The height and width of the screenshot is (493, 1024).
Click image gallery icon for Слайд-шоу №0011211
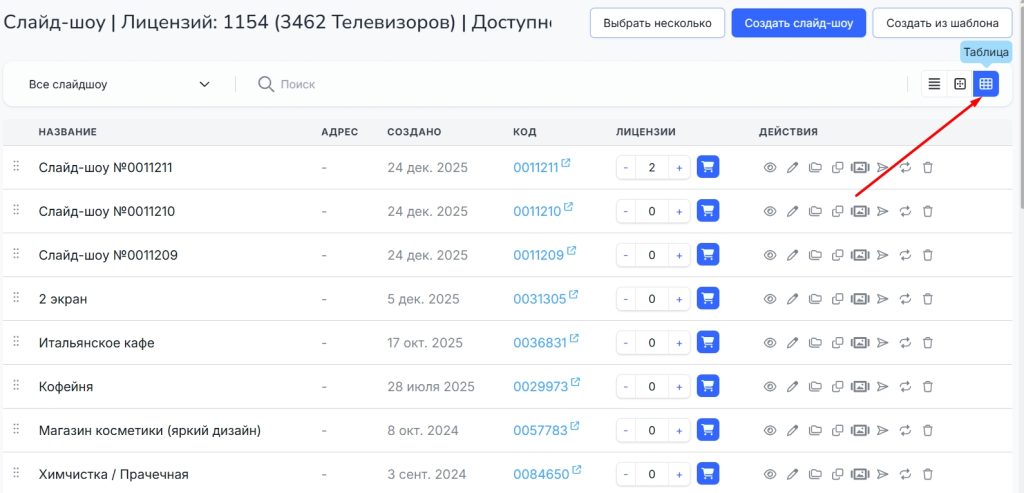coord(859,168)
